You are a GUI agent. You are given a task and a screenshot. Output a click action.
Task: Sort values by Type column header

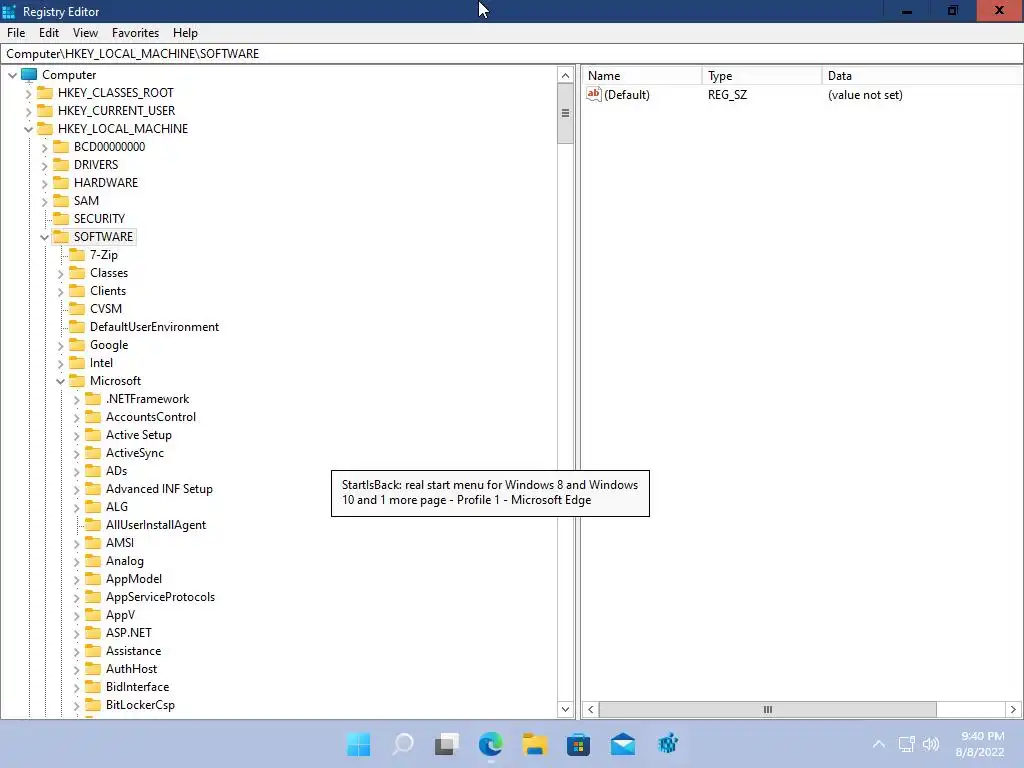click(761, 76)
